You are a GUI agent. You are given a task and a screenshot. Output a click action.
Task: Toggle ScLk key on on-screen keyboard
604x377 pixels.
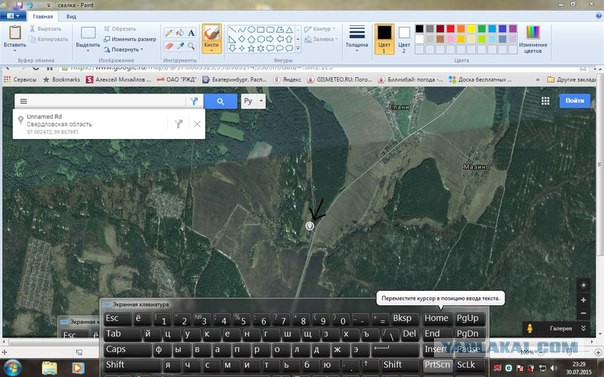pyautogui.click(x=470, y=365)
